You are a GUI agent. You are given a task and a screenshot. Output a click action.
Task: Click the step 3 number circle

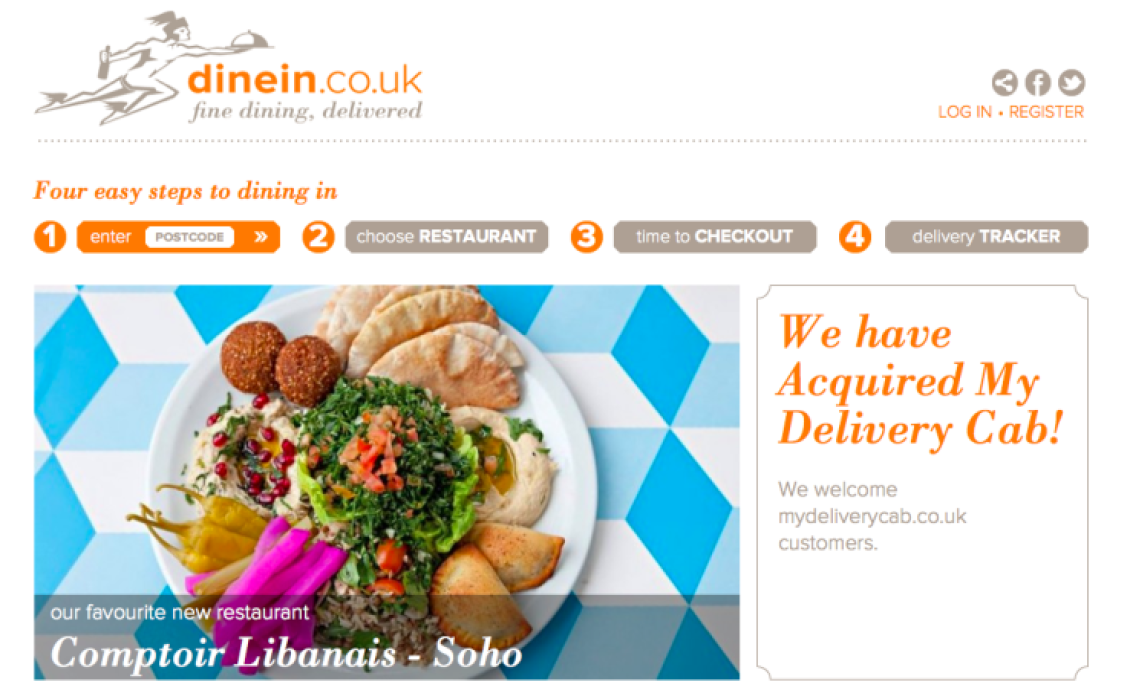click(x=587, y=237)
